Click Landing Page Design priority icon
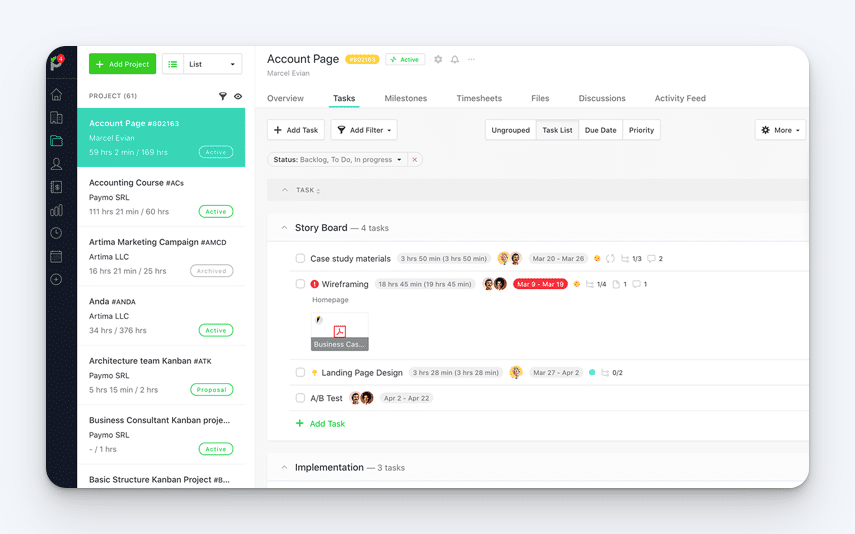This screenshot has height=534, width=855. coord(315,373)
